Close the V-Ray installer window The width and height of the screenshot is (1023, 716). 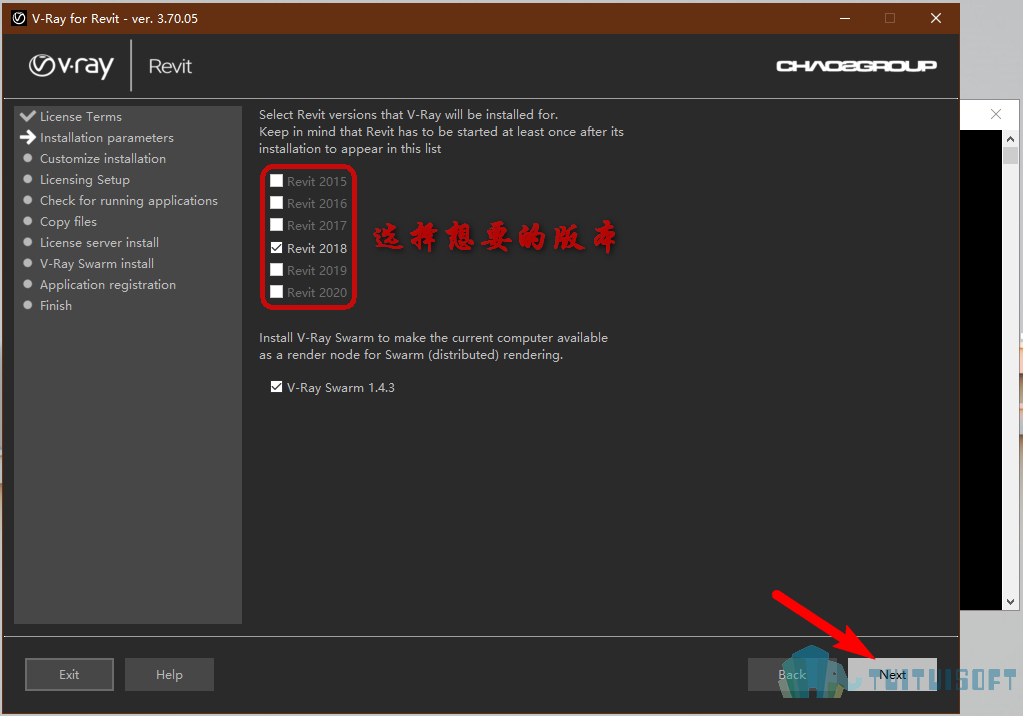[x=936, y=18]
